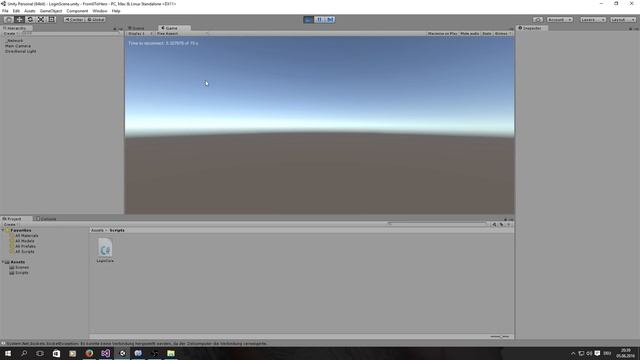Switch to the Scene tab
This screenshot has width=640, height=360.
click(x=137, y=28)
